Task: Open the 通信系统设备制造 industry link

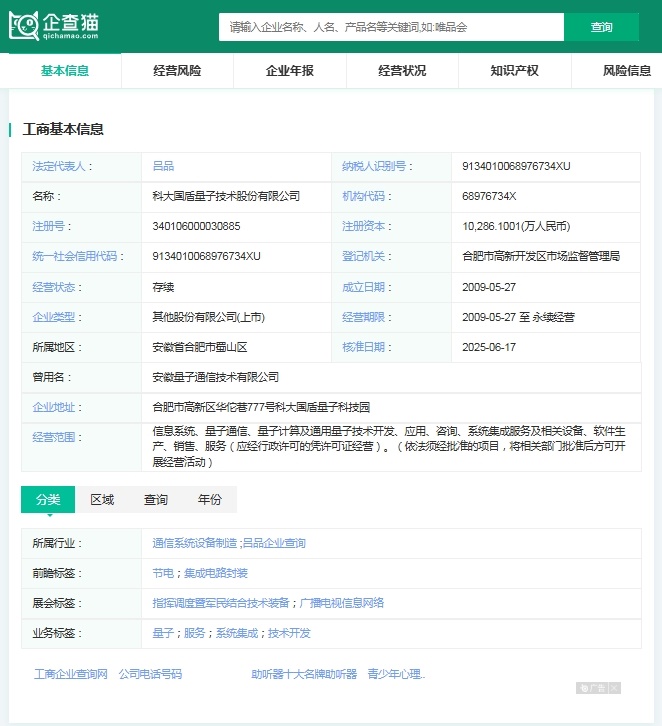Action: [195, 543]
